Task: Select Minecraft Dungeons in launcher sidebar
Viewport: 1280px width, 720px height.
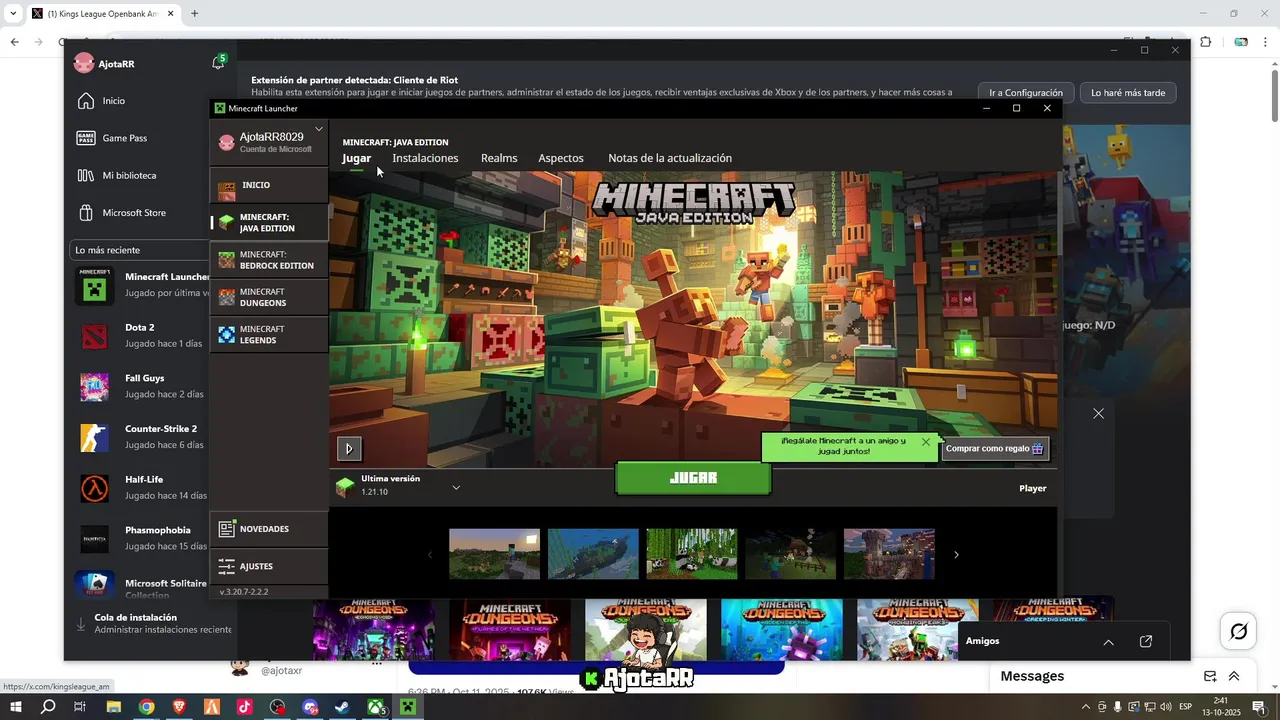Action: (x=269, y=297)
